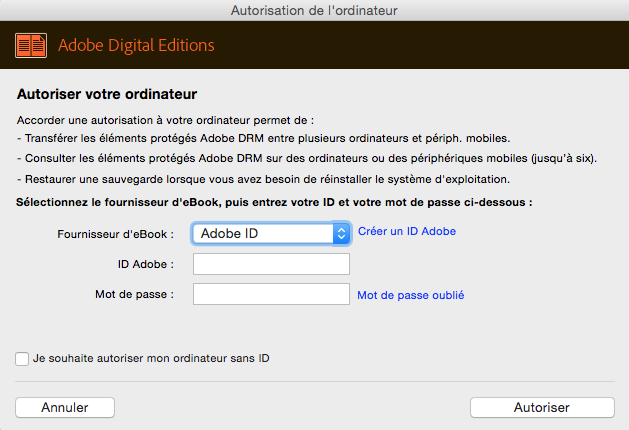Click the Transférer les éléments protégés line
Image resolution: width=629 pixels, height=430 pixels.
click(x=264, y=138)
